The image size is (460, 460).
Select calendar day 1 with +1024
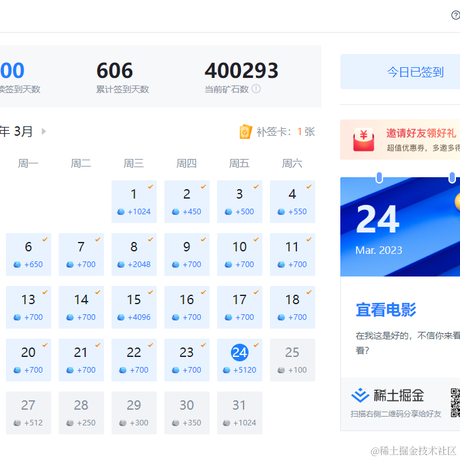(x=134, y=202)
